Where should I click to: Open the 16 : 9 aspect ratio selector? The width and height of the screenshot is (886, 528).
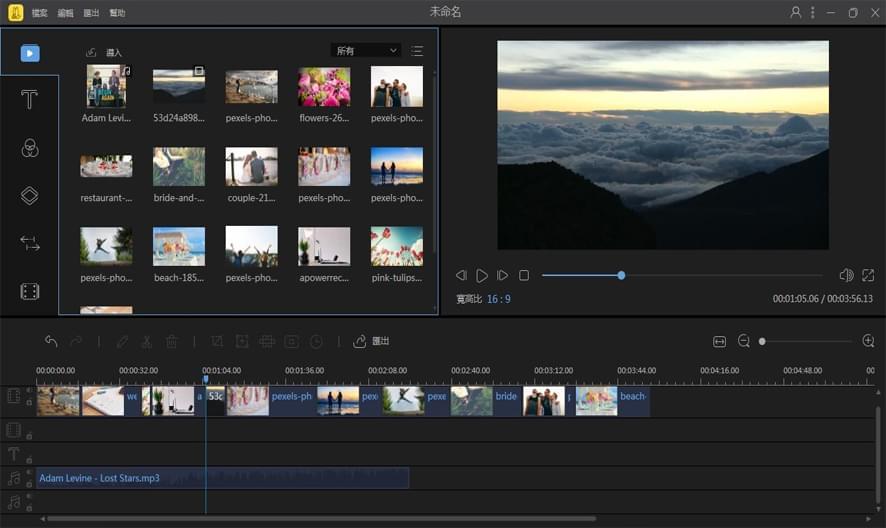500,299
